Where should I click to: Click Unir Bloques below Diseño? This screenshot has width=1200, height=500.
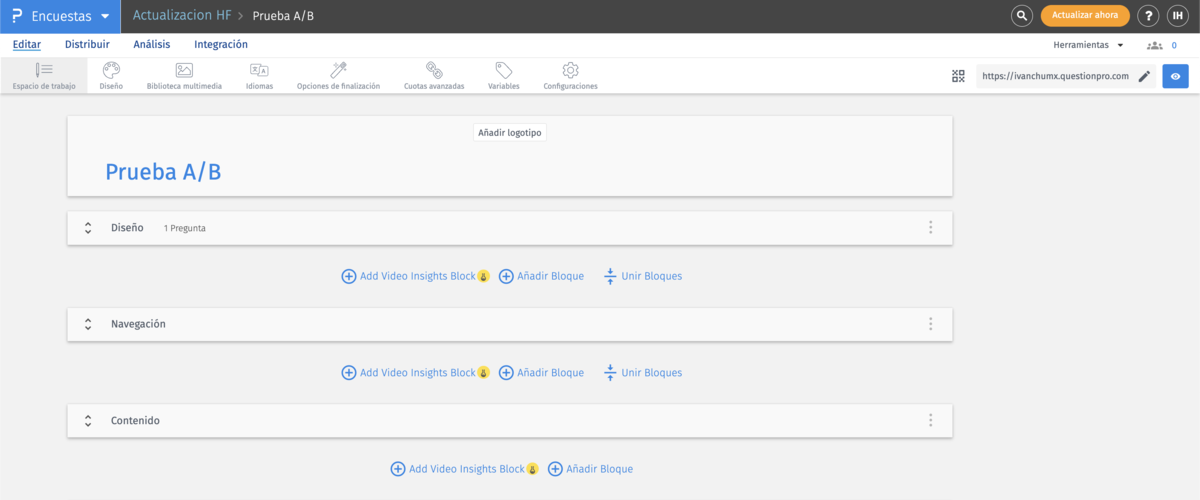point(643,276)
